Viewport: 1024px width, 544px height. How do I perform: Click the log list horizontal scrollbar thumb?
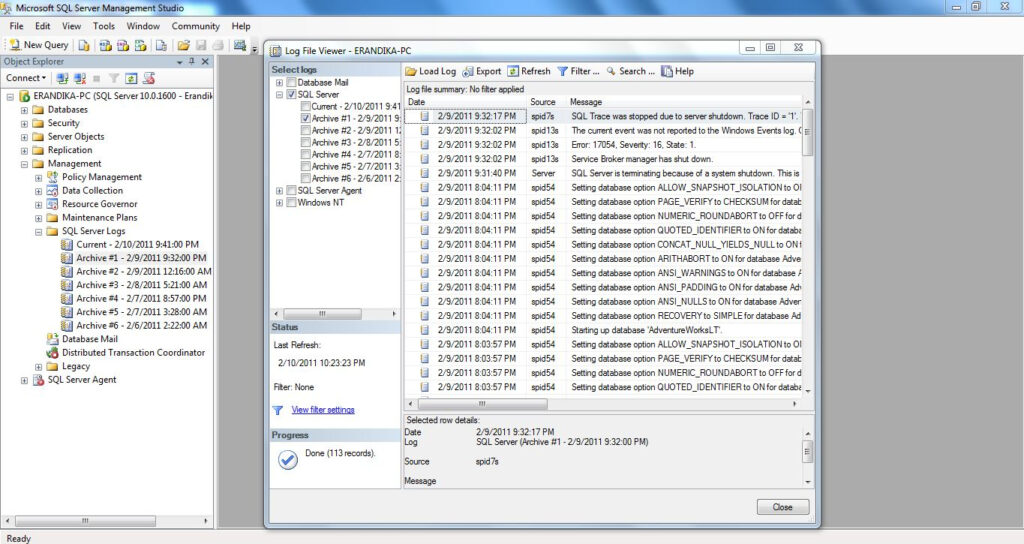pos(482,404)
